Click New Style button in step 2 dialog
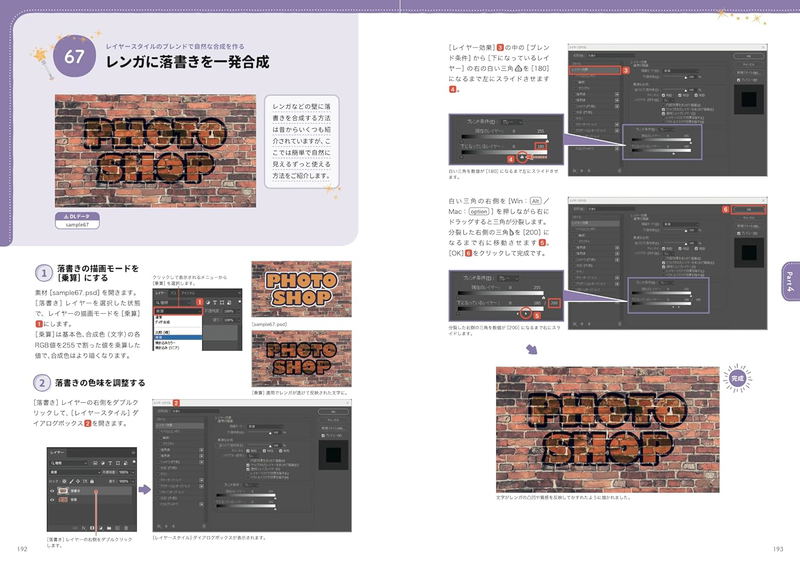Screen dimensions: 800x565 coord(333,428)
